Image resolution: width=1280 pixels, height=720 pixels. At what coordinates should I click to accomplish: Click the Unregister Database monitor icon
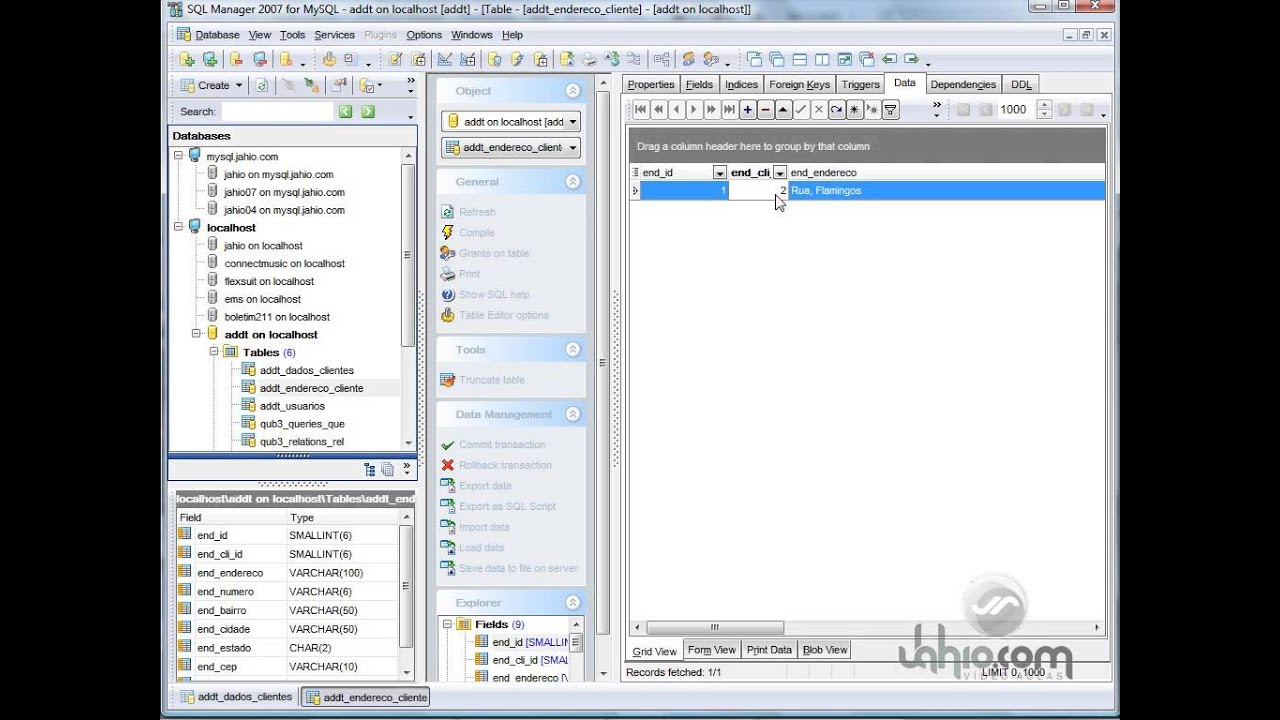point(260,60)
